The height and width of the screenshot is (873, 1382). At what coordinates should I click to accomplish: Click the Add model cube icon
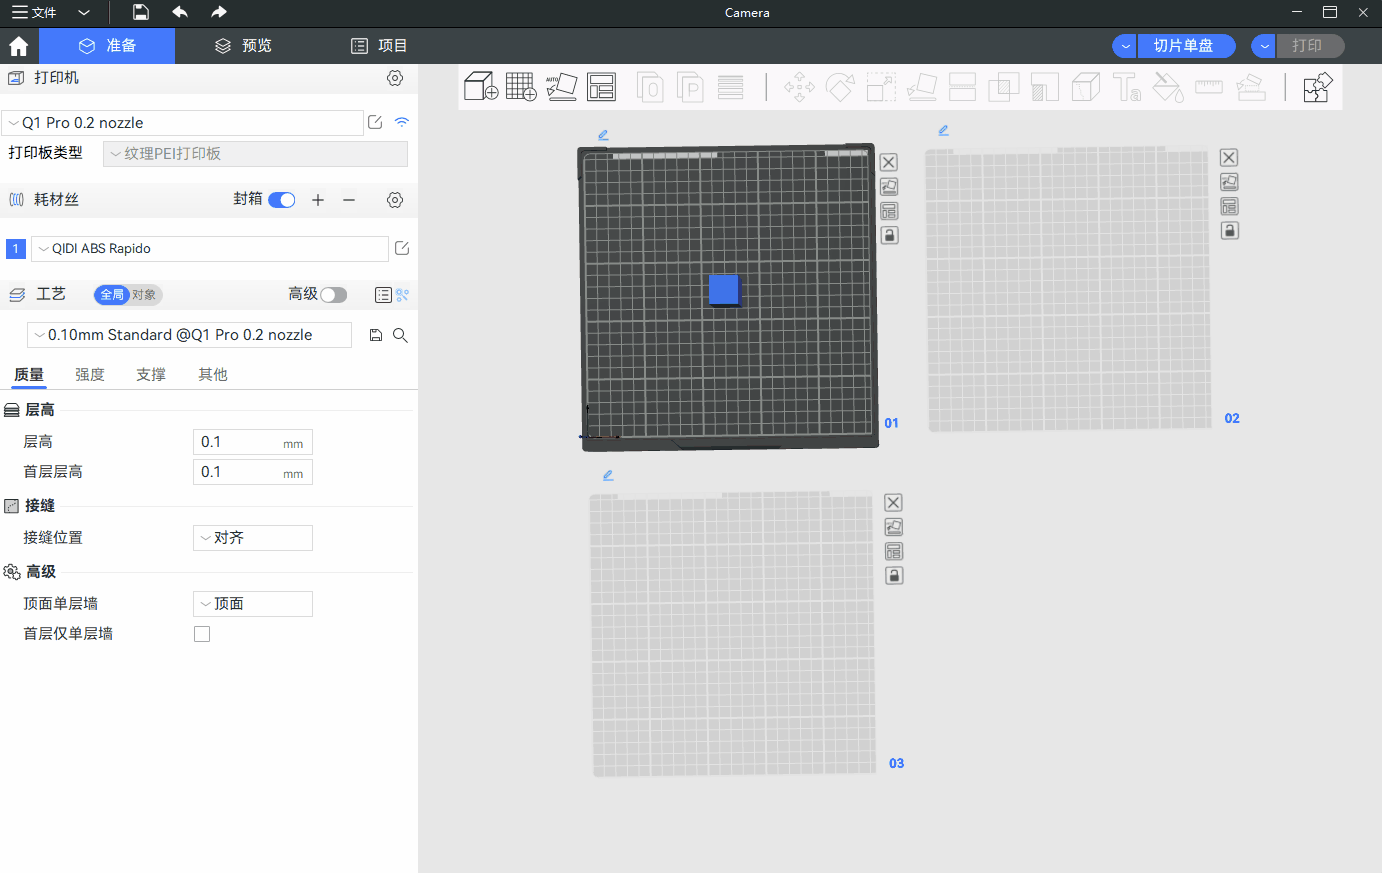pyautogui.click(x=481, y=87)
